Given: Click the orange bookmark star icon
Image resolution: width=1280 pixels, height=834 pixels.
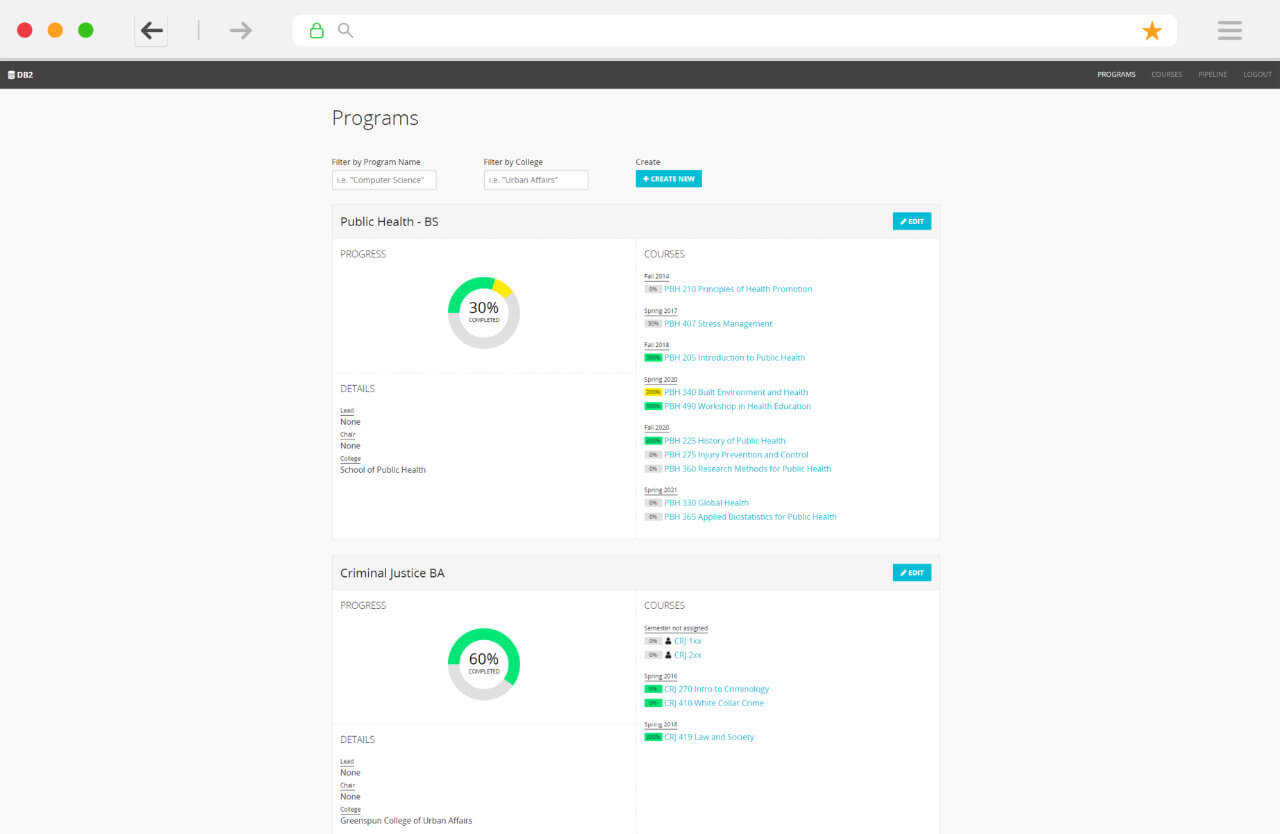Looking at the screenshot, I should [x=1152, y=31].
